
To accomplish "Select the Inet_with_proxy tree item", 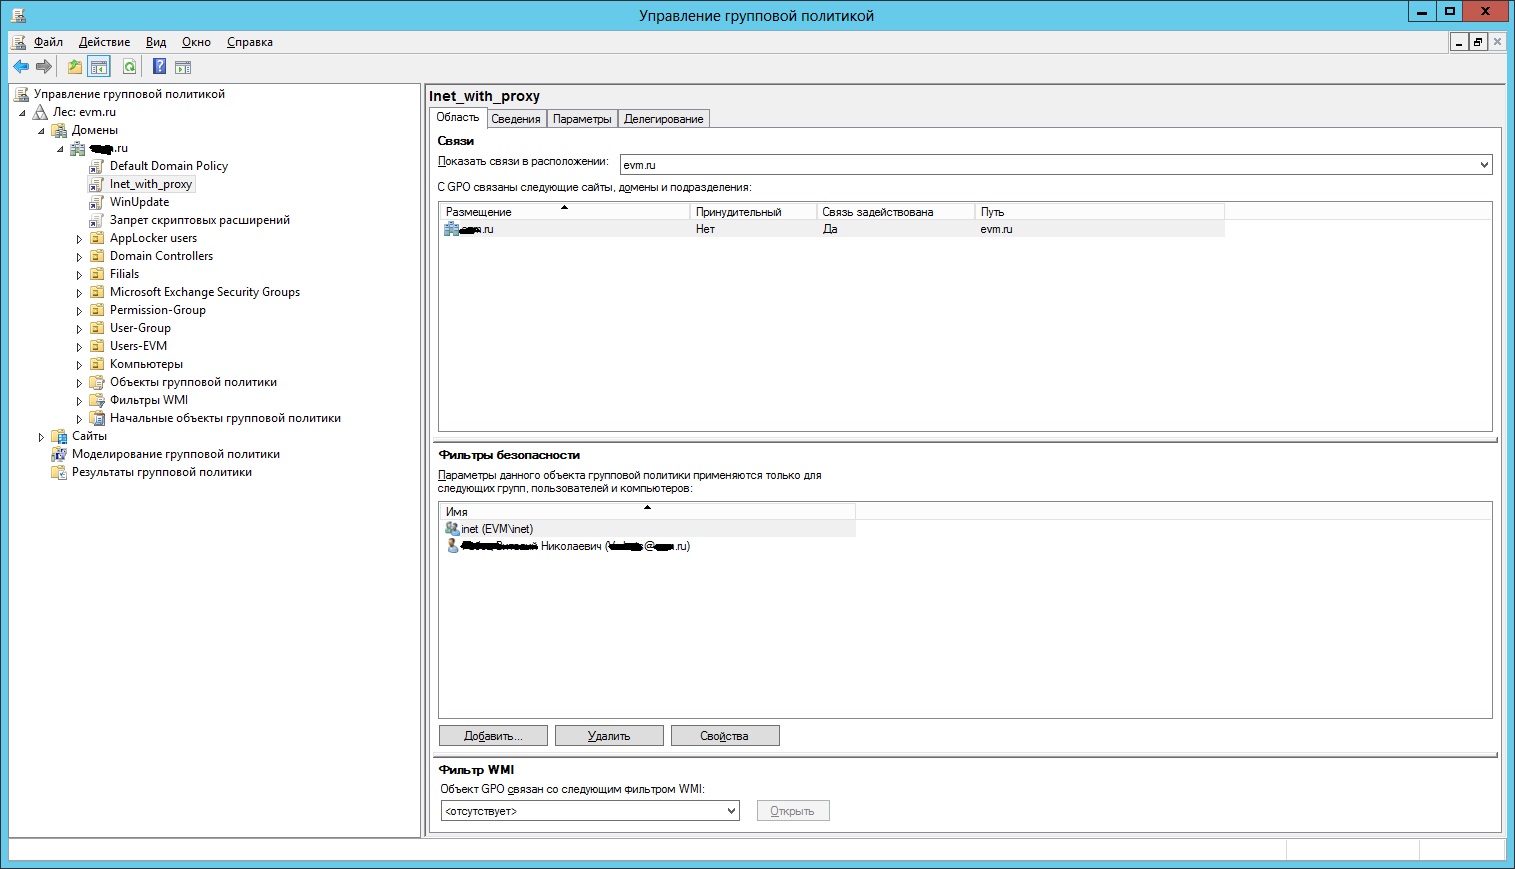I will pyautogui.click(x=151, y=184).
